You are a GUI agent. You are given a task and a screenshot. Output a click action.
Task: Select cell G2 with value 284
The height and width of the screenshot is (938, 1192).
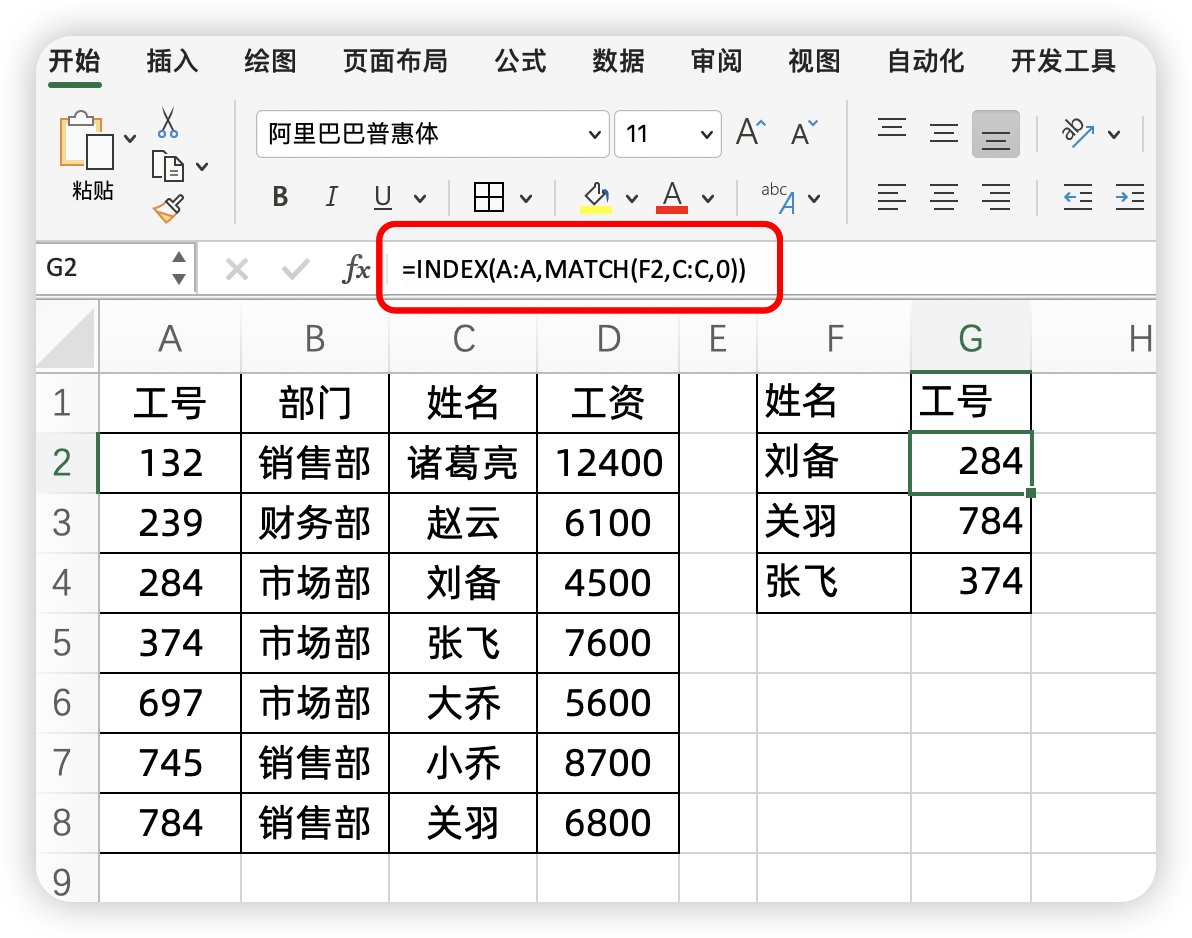[x=971, y=462]
